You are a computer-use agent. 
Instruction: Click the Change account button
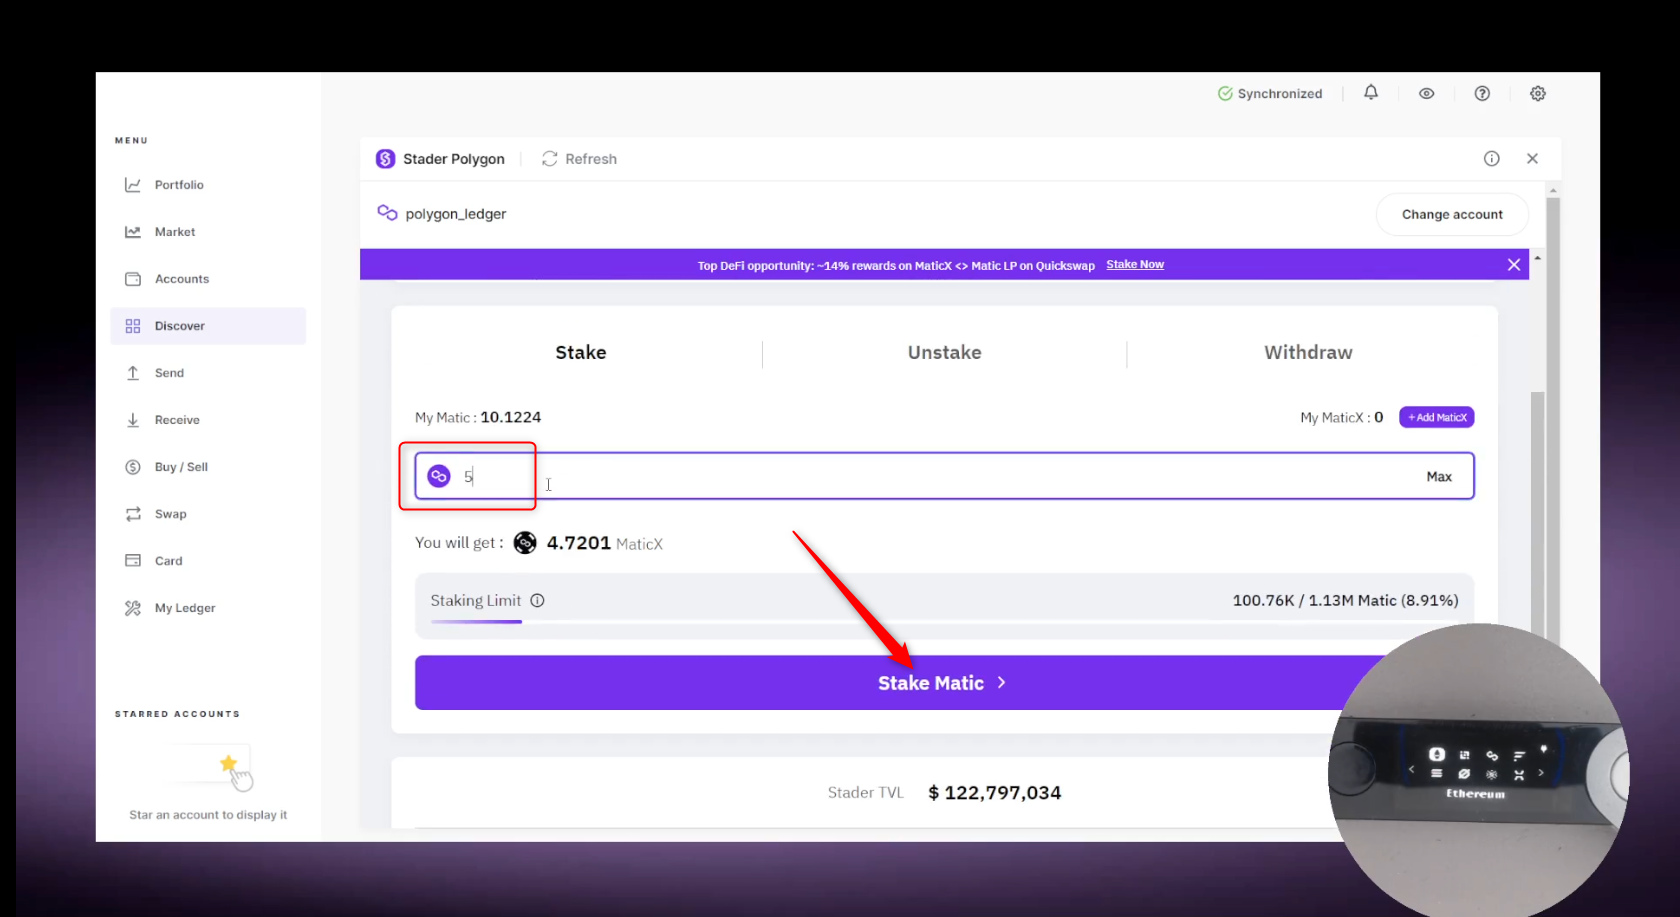coord(1452,214)
